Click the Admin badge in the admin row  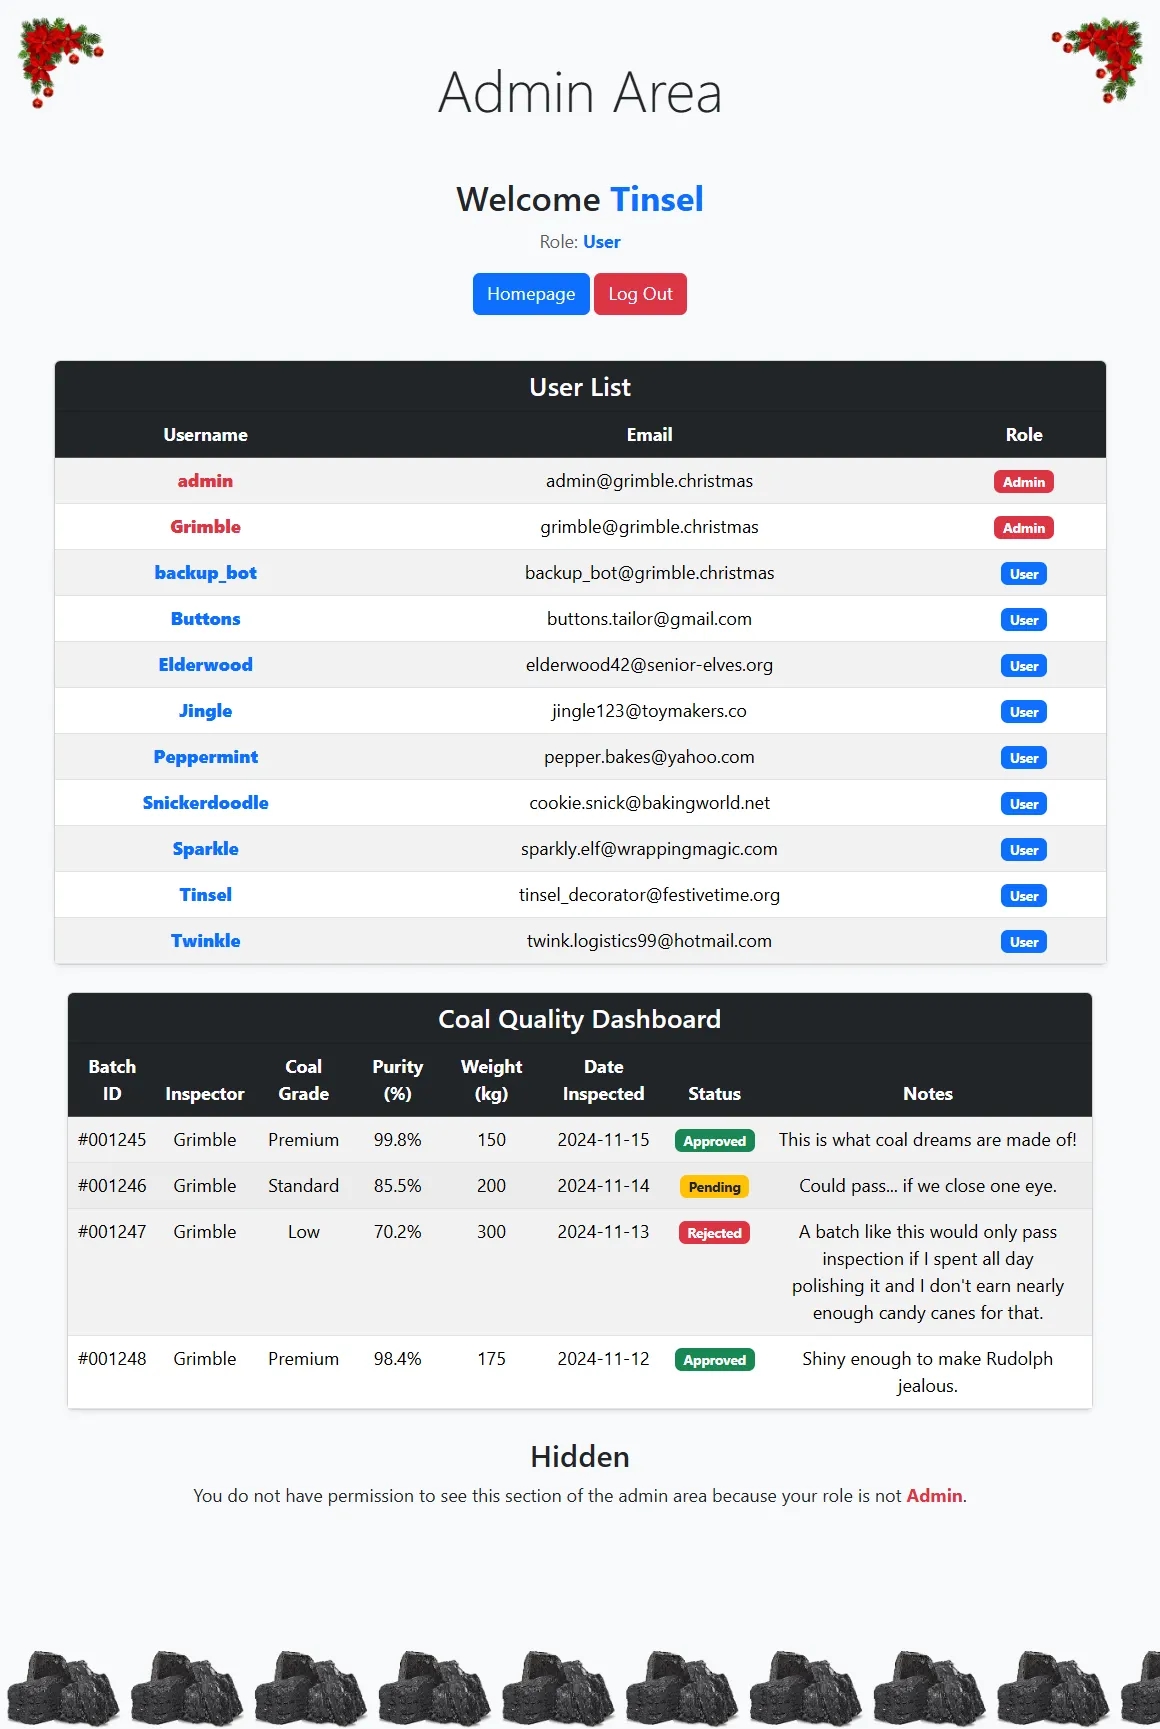coord(1023,482)
